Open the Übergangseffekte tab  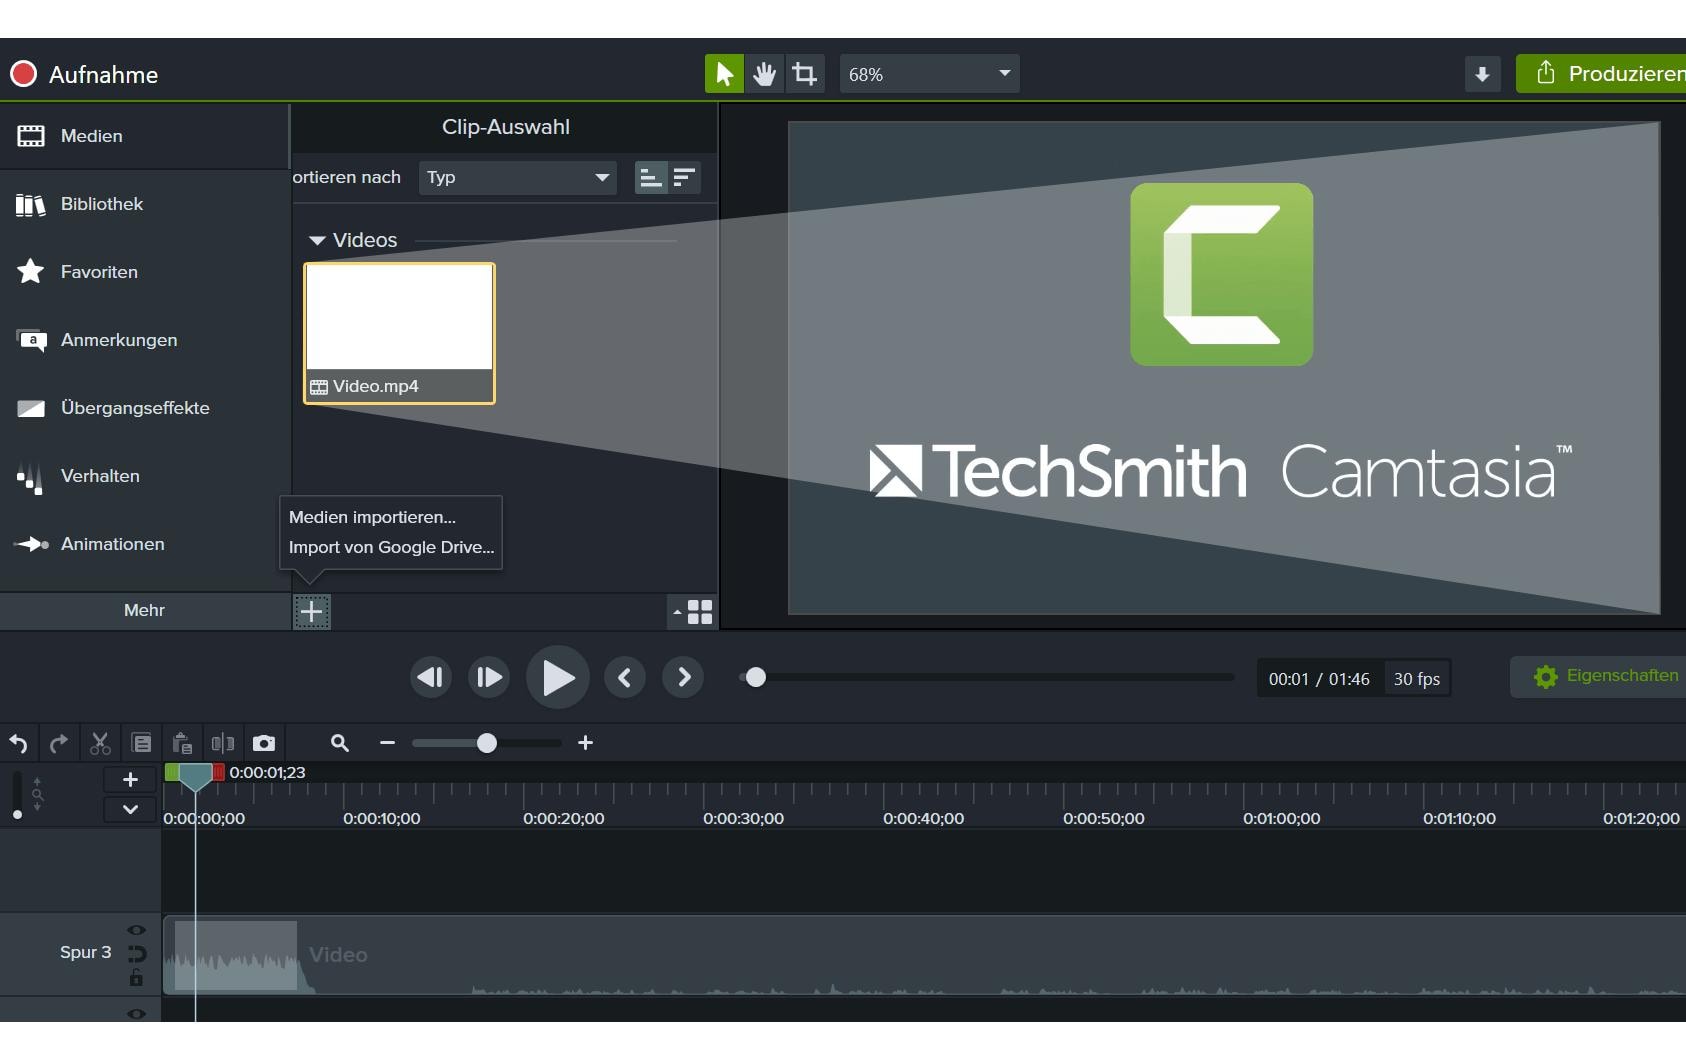135,408
